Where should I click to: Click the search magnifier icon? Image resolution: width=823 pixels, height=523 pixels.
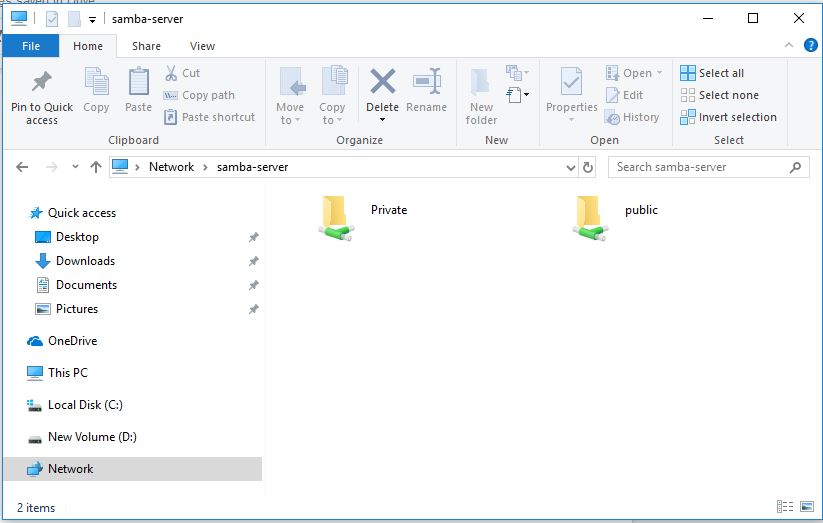(x=796, y=167)
